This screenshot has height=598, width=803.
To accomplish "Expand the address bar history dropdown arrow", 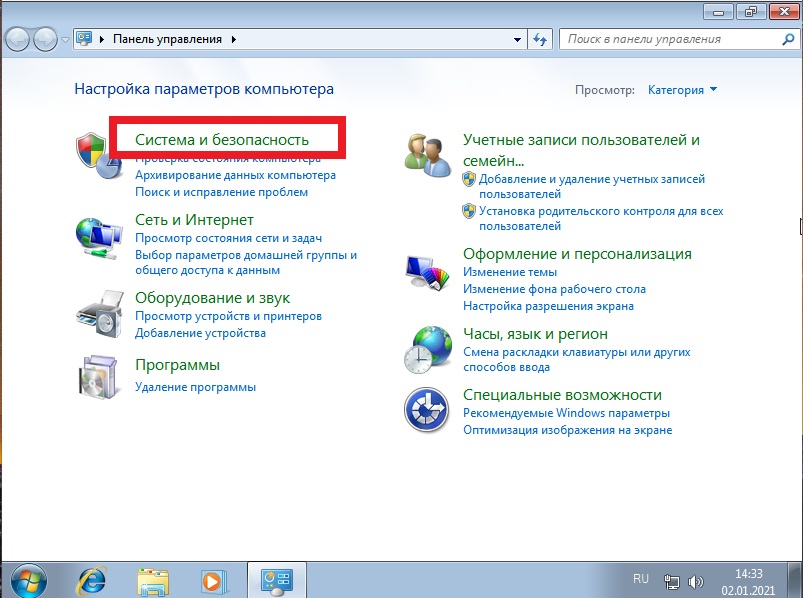I will (517, 39).
